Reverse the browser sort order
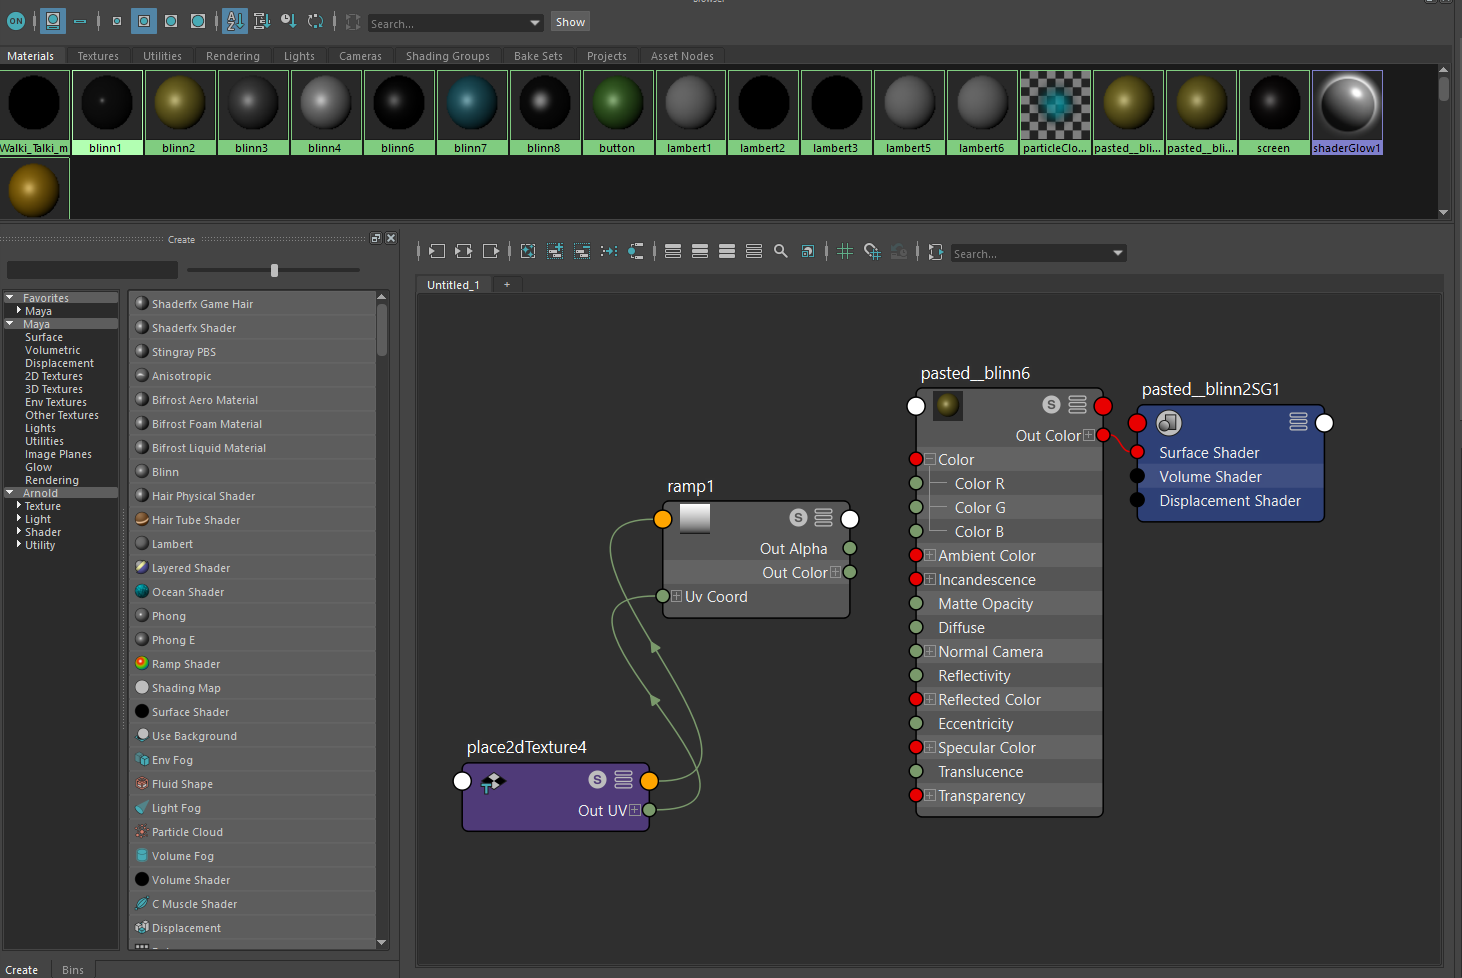1462x978 pixels. (x=316, y=21)
